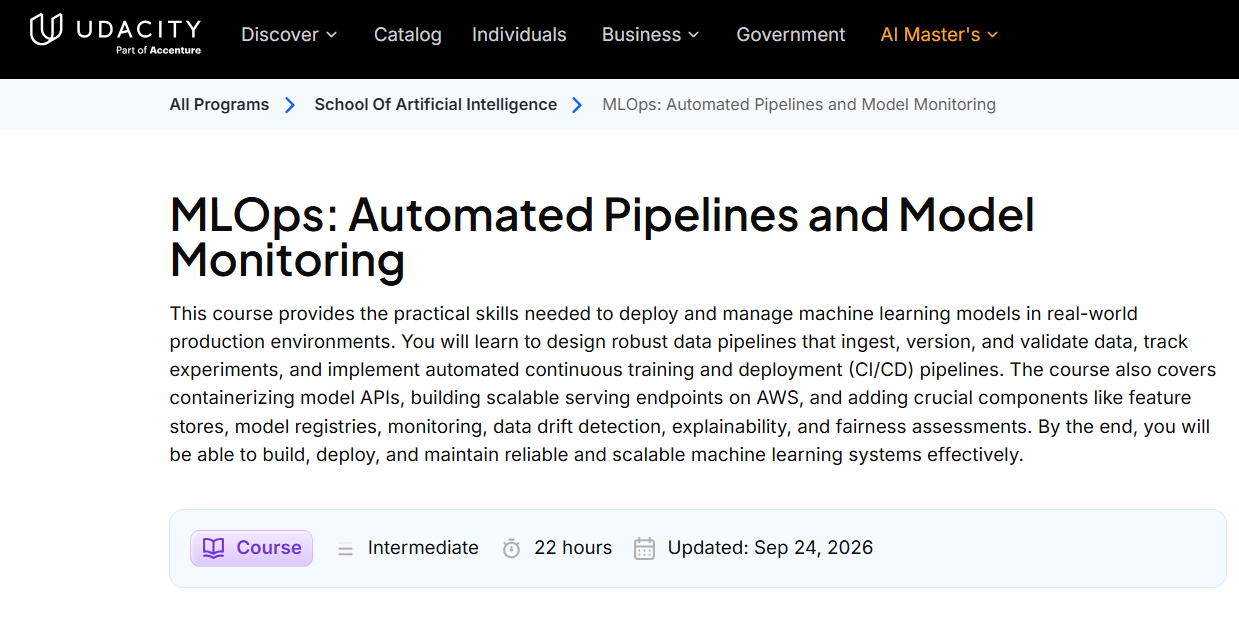Open the Discover dropdown menu
Screen dimensions: 1239x638
pyautogui.click(x=289, y=34)
